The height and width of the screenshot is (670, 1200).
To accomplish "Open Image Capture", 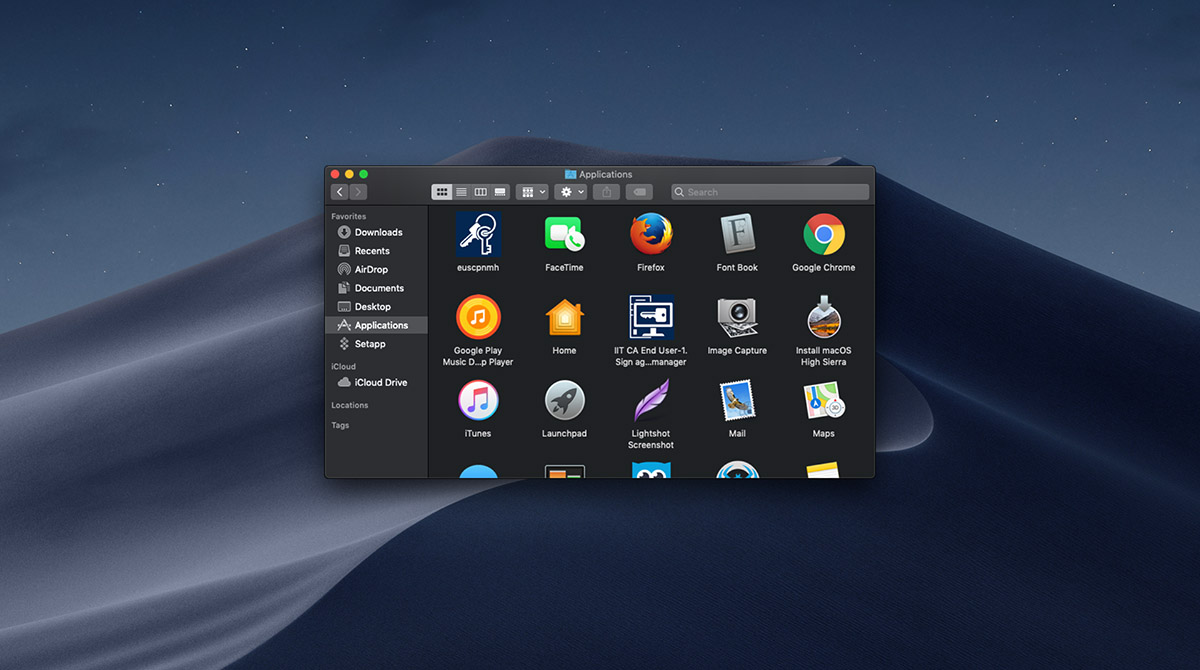I will click(737, 320).
